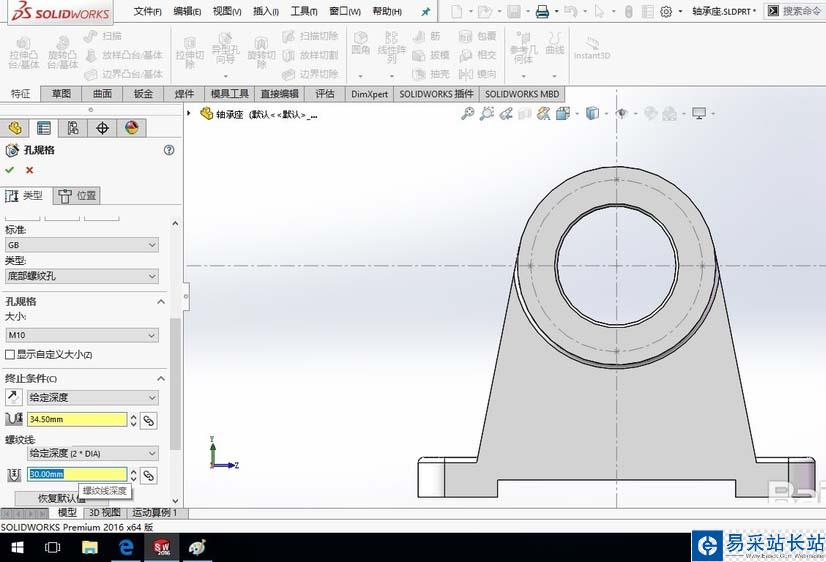The height and width of the screenshot is (562, 826).
Task: Open the DimXpertManager crosshair tab icon
Action: pyautogui.click(x=102, y=128)
